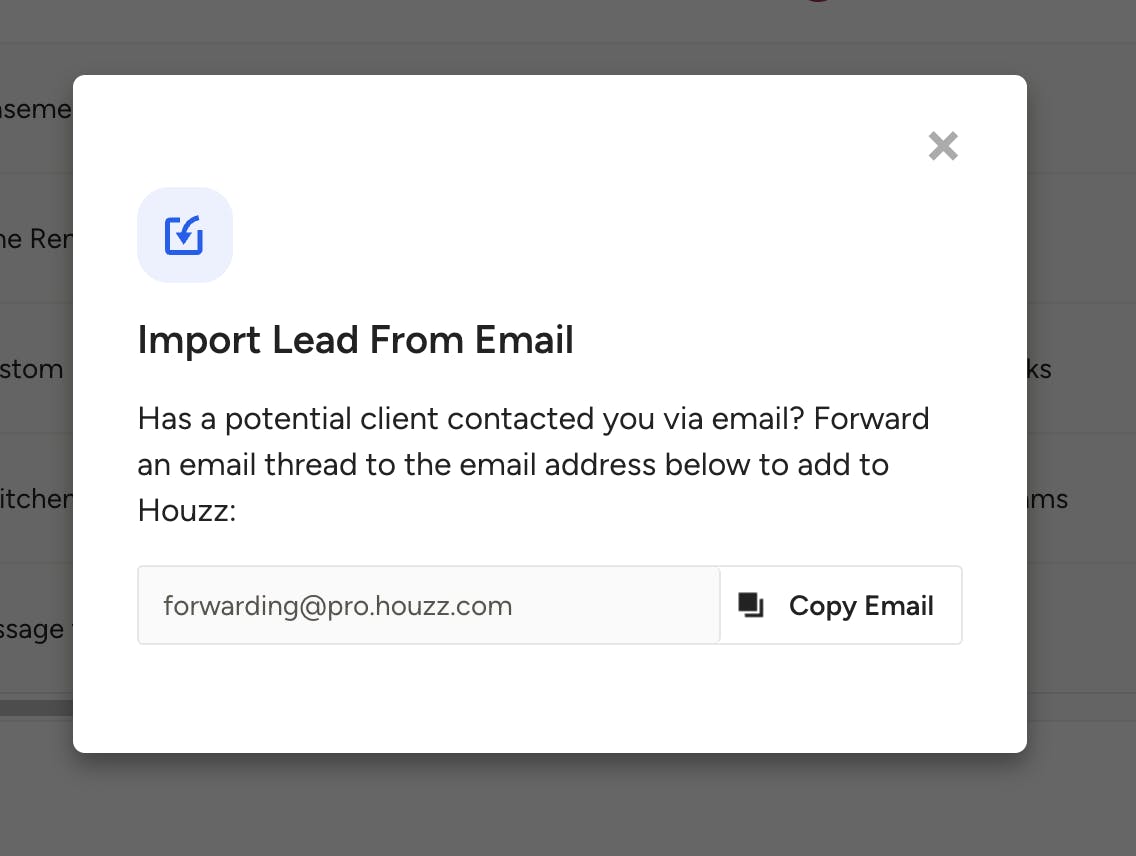Close the Import Lead From Email dialog

[943, 146]
